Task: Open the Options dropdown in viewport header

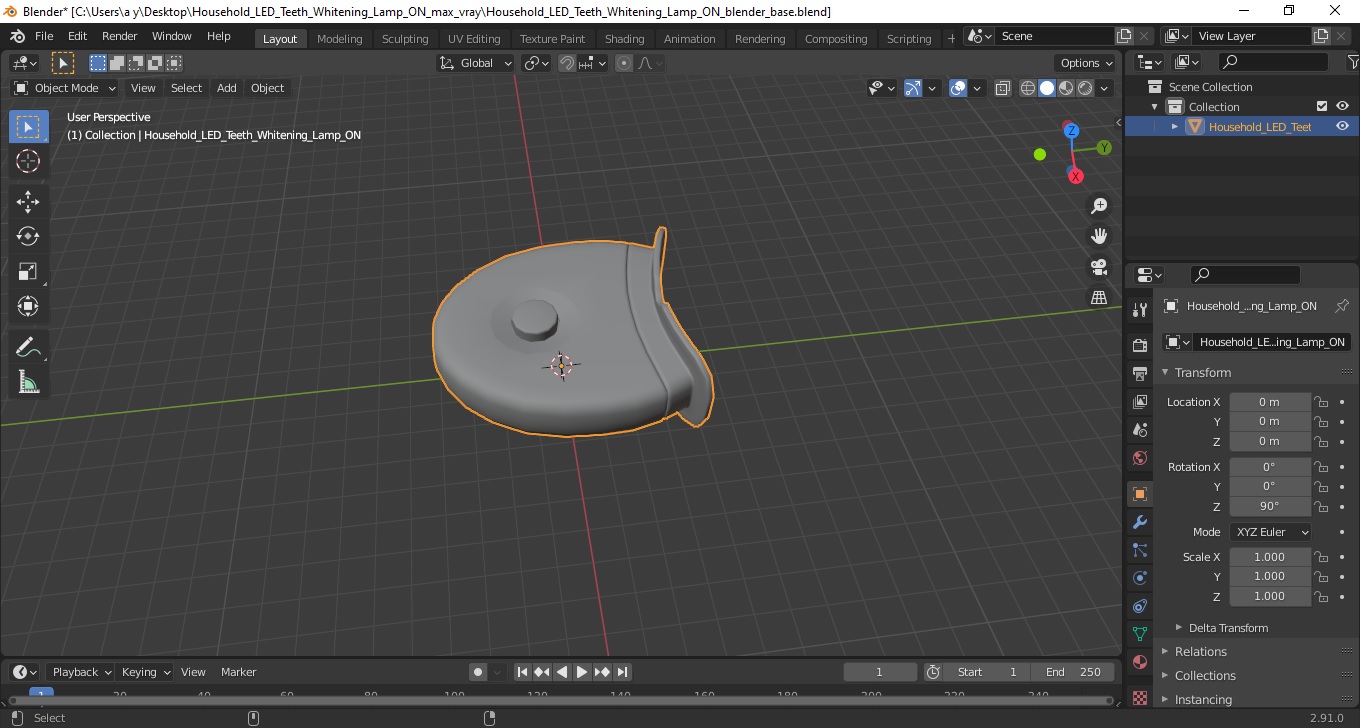Action: [1087, 63]
